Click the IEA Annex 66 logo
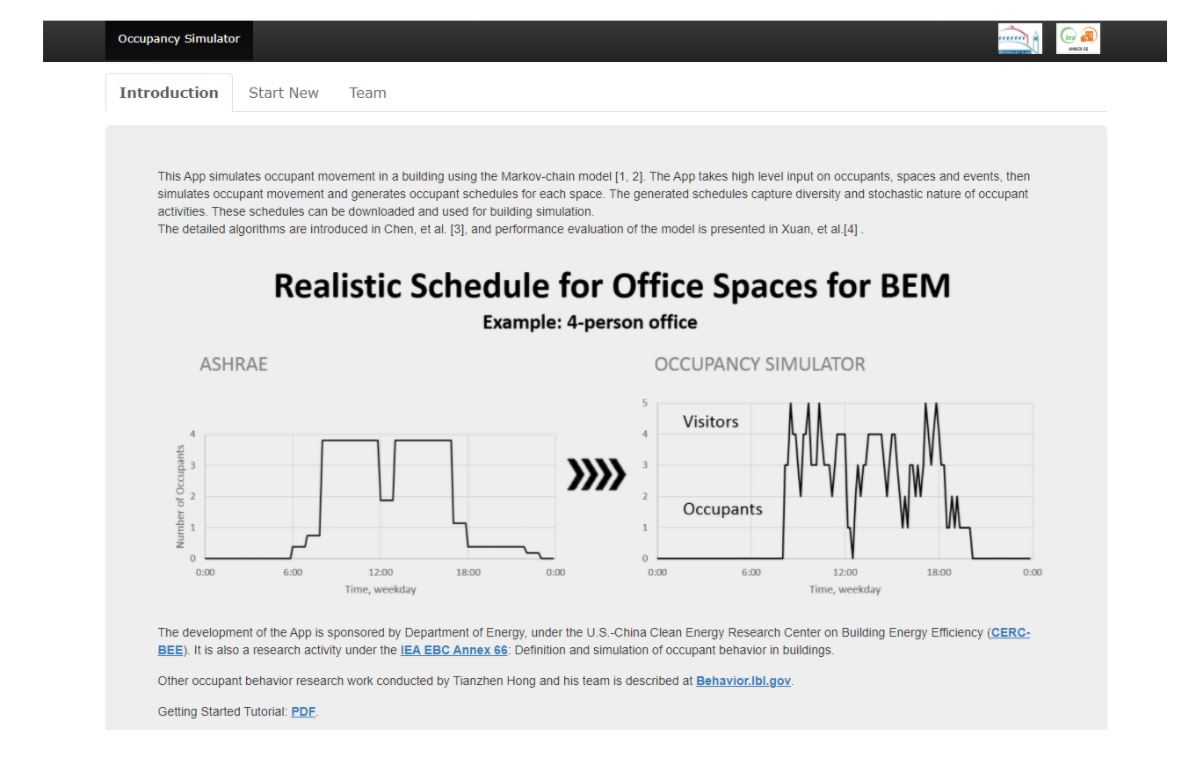 [1079, 41]
